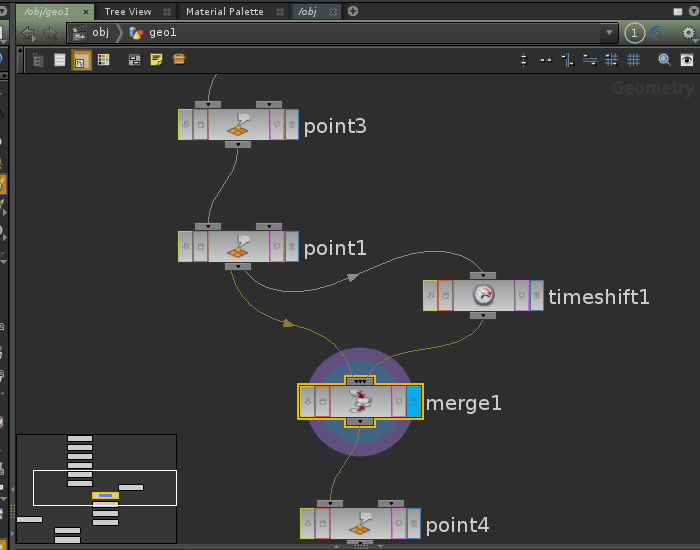Open the new tab plus menu

tap(353, 12)
